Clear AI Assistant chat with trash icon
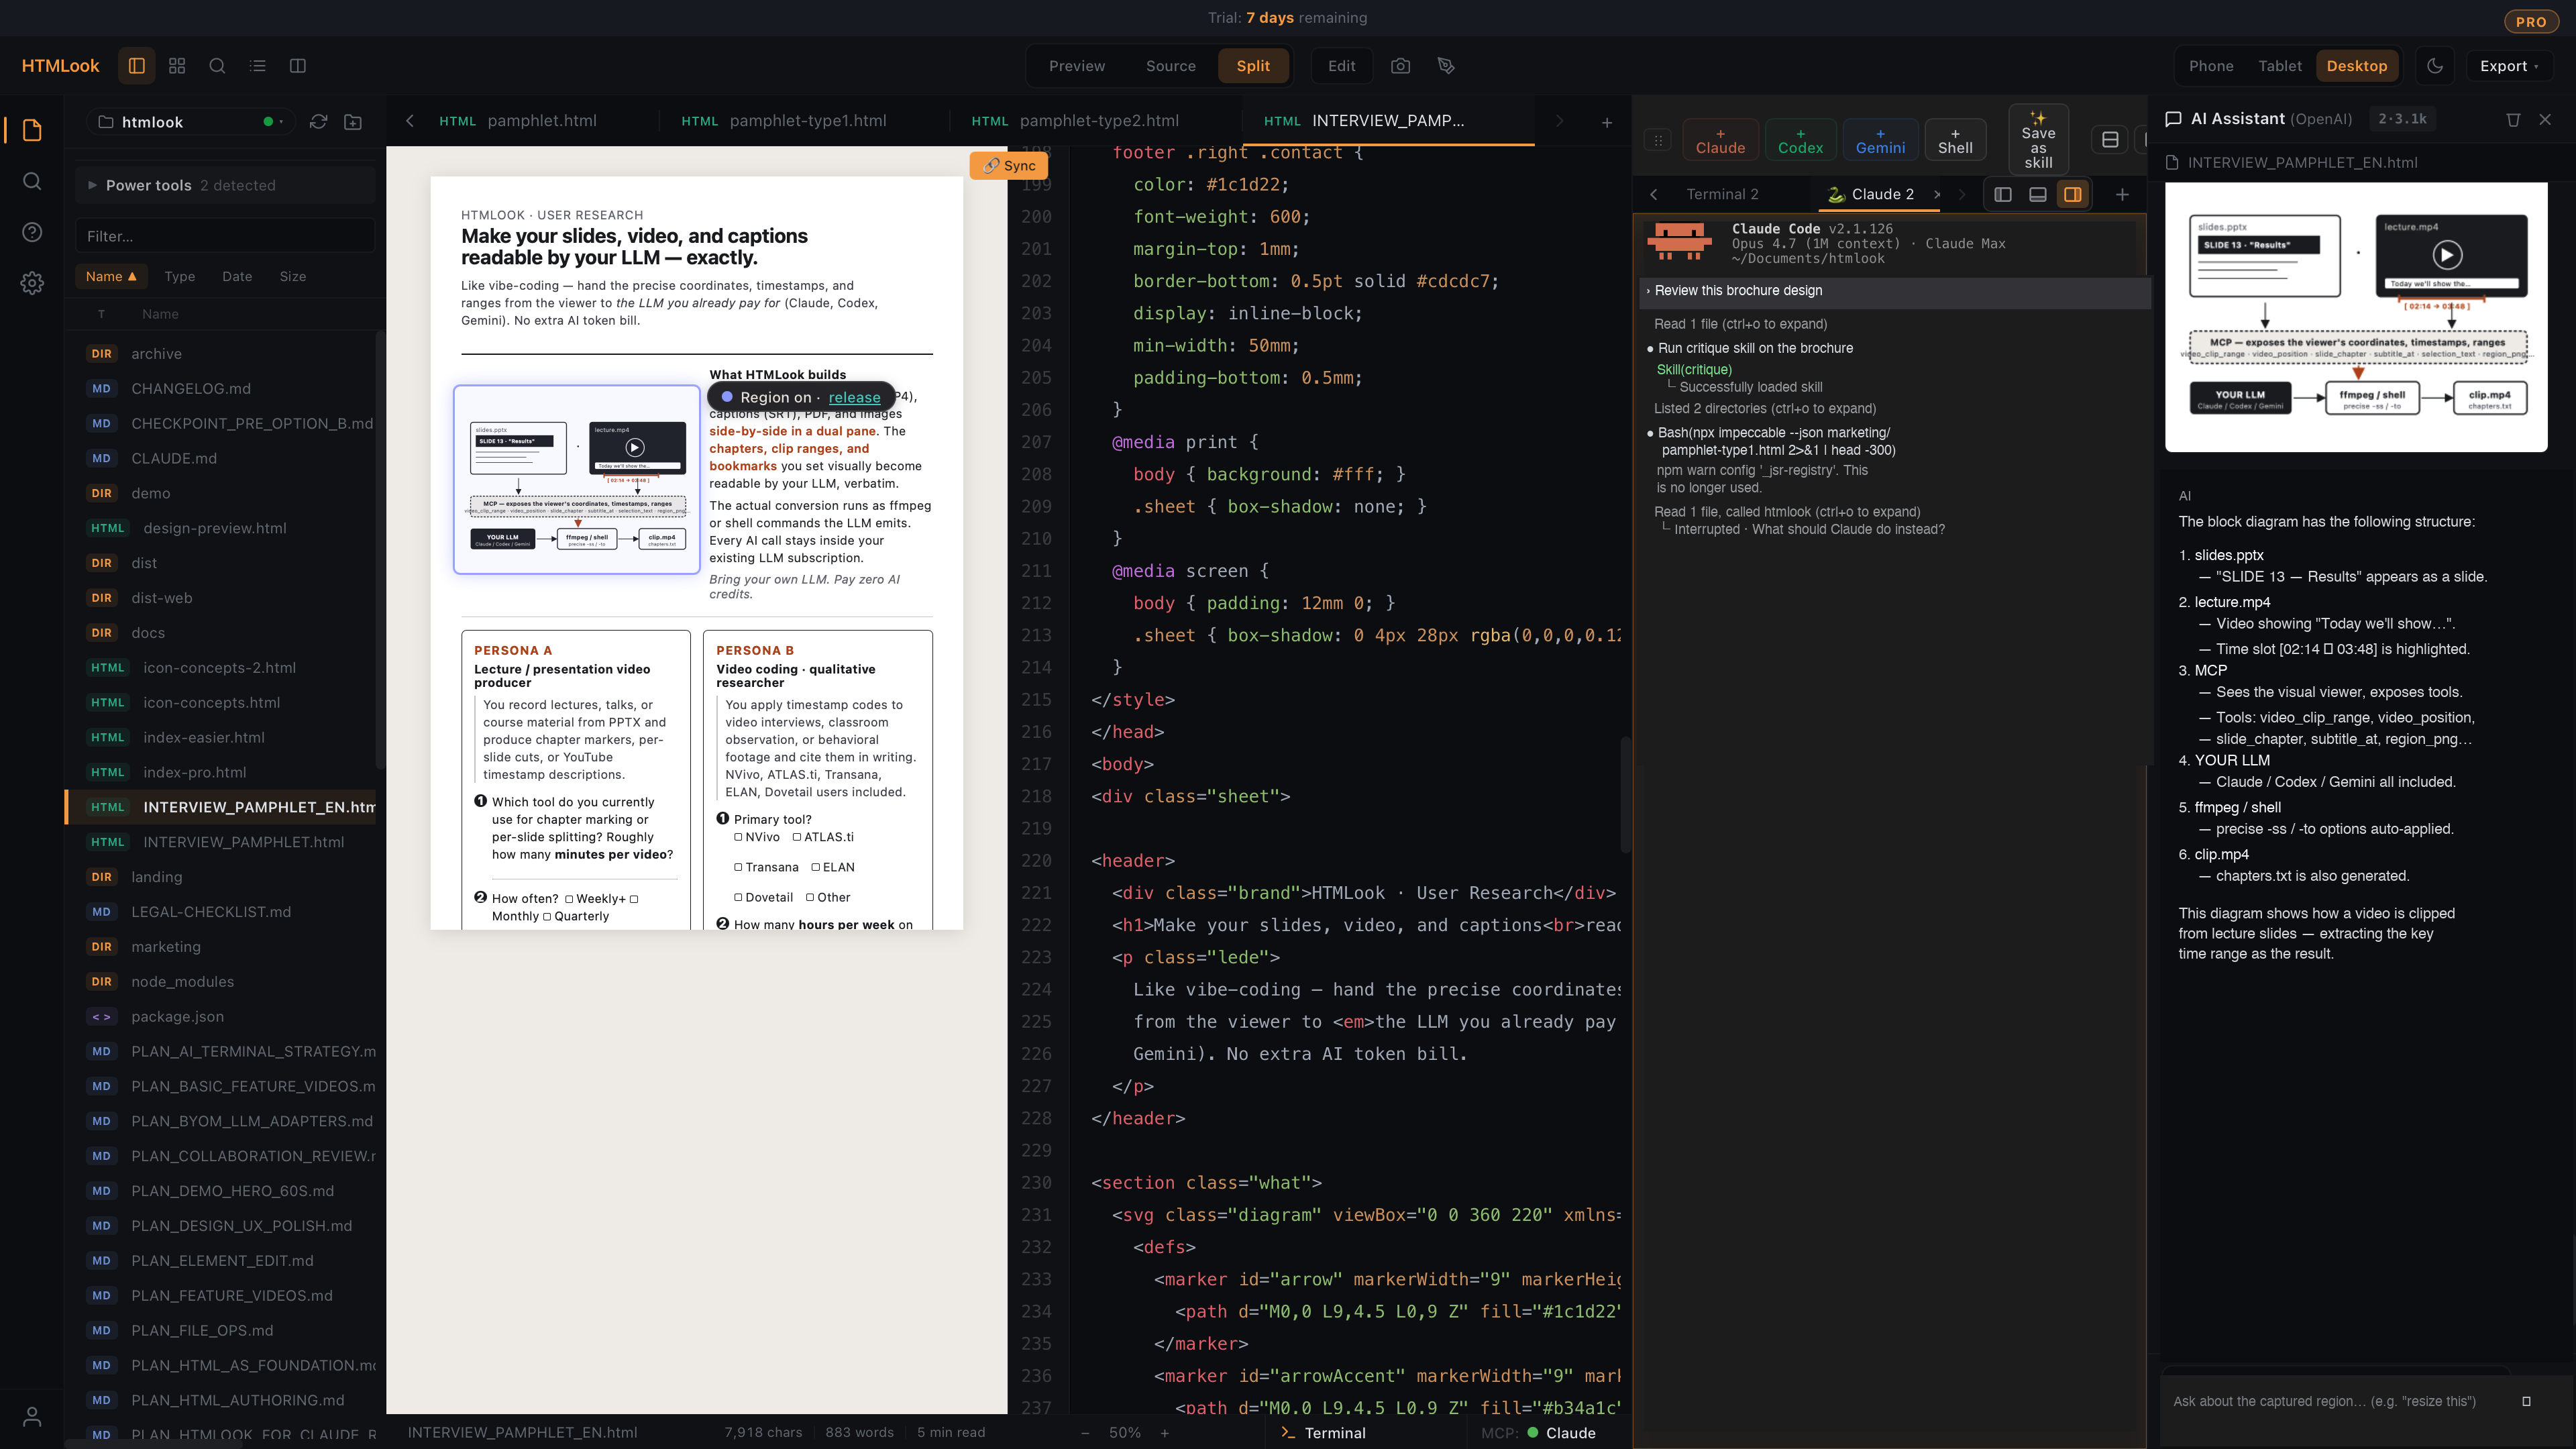Screen dimensions: 2576x1449 click(2513, 119)
